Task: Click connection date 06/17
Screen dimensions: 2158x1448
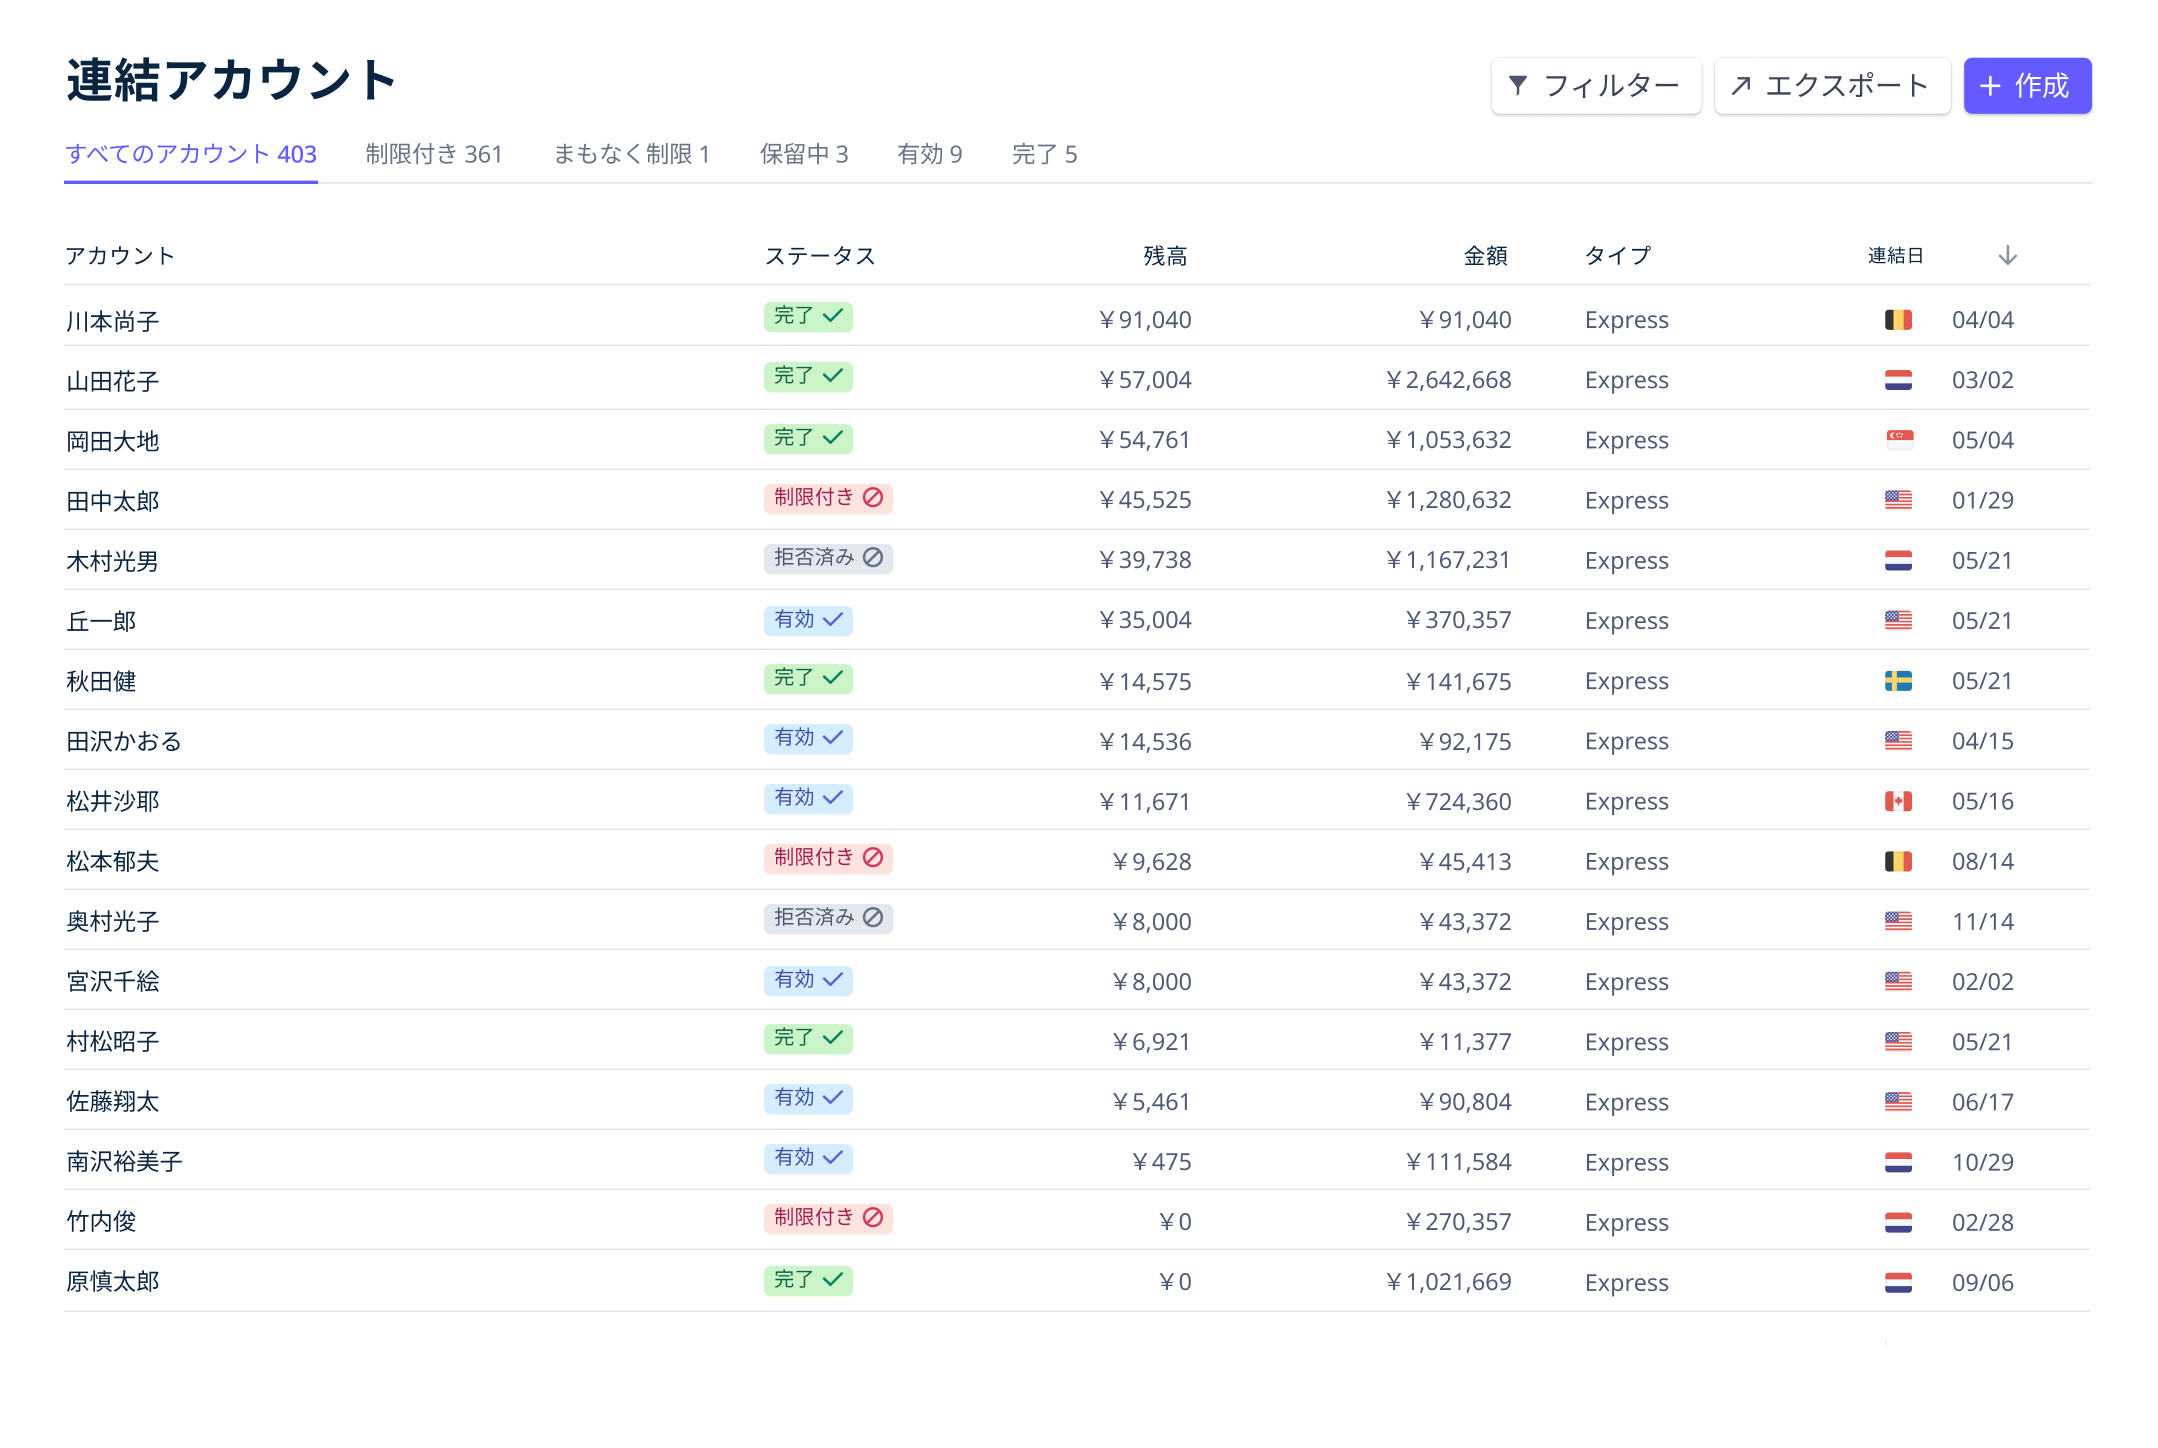Action: pos(1983,1102)
